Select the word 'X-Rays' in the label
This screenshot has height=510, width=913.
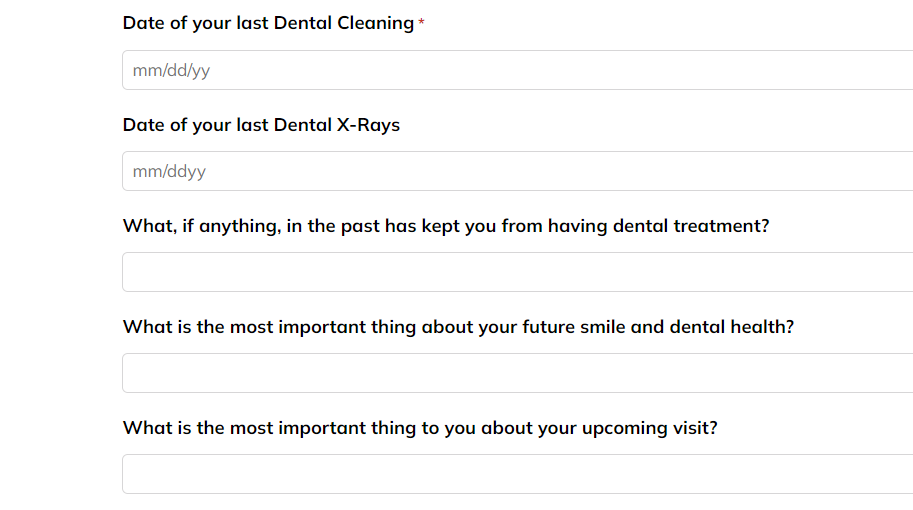368,125
